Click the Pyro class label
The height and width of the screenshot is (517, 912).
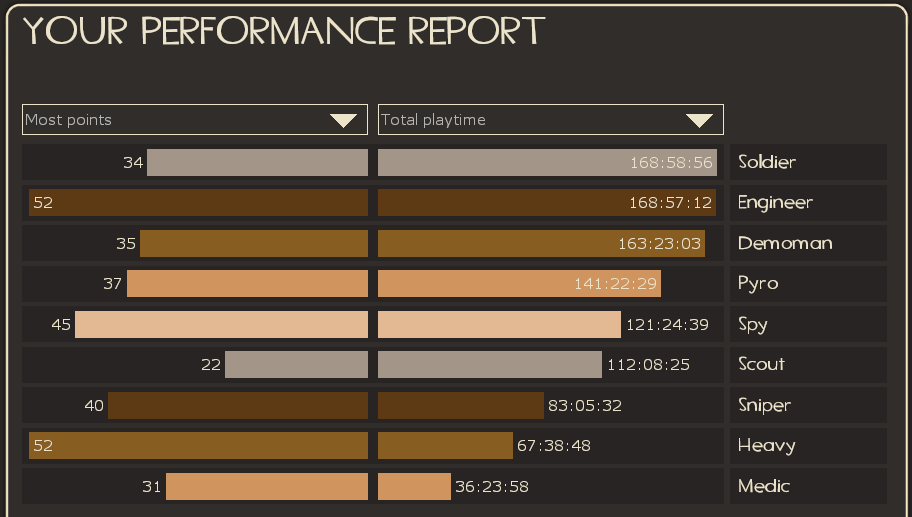tap(758, 284)
